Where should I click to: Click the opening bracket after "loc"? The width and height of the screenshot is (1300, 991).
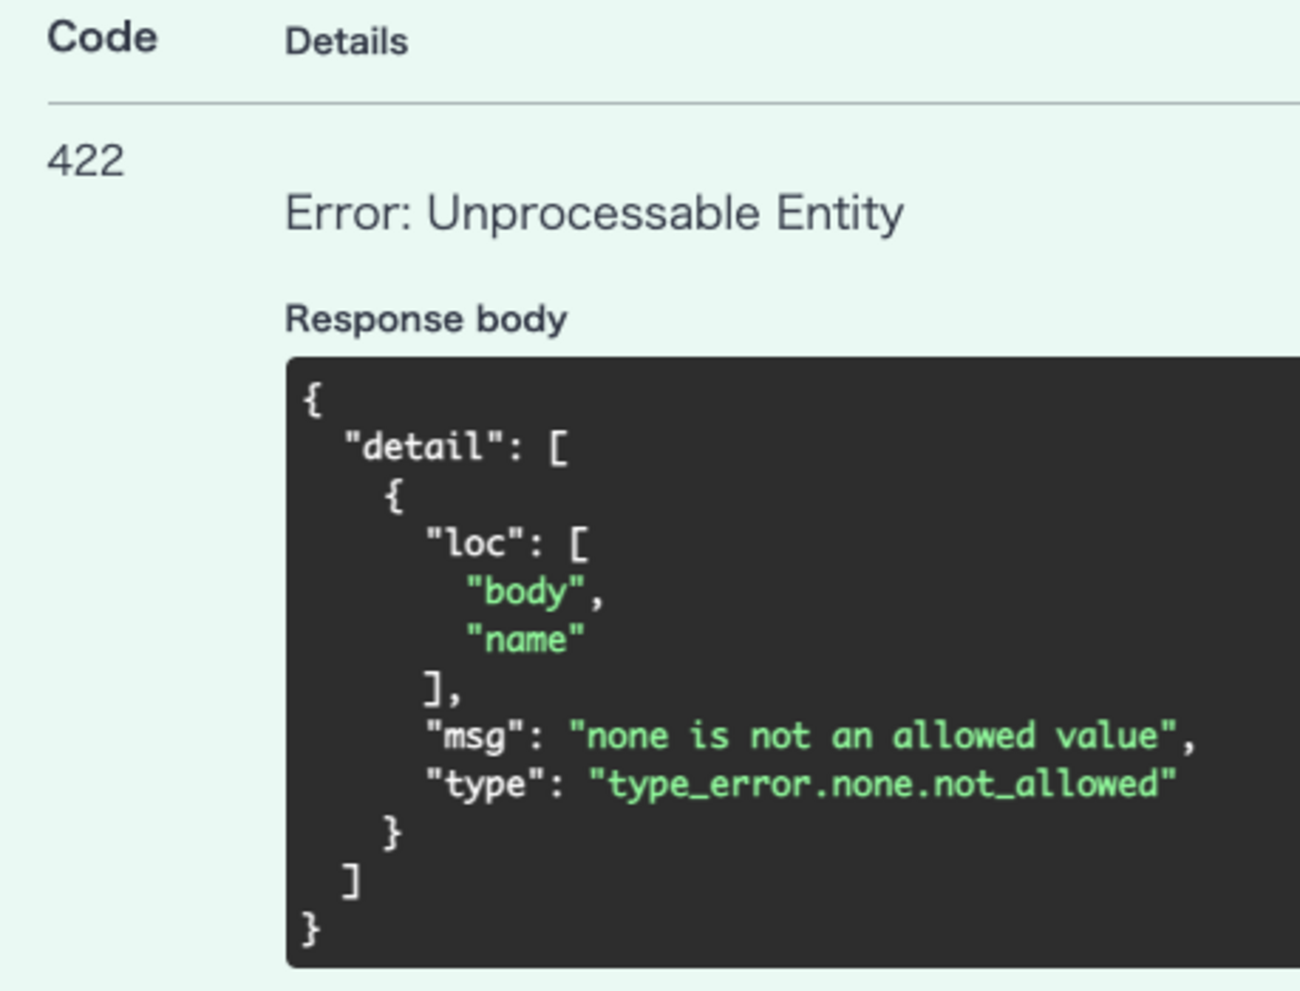click(x=579, y=544)
